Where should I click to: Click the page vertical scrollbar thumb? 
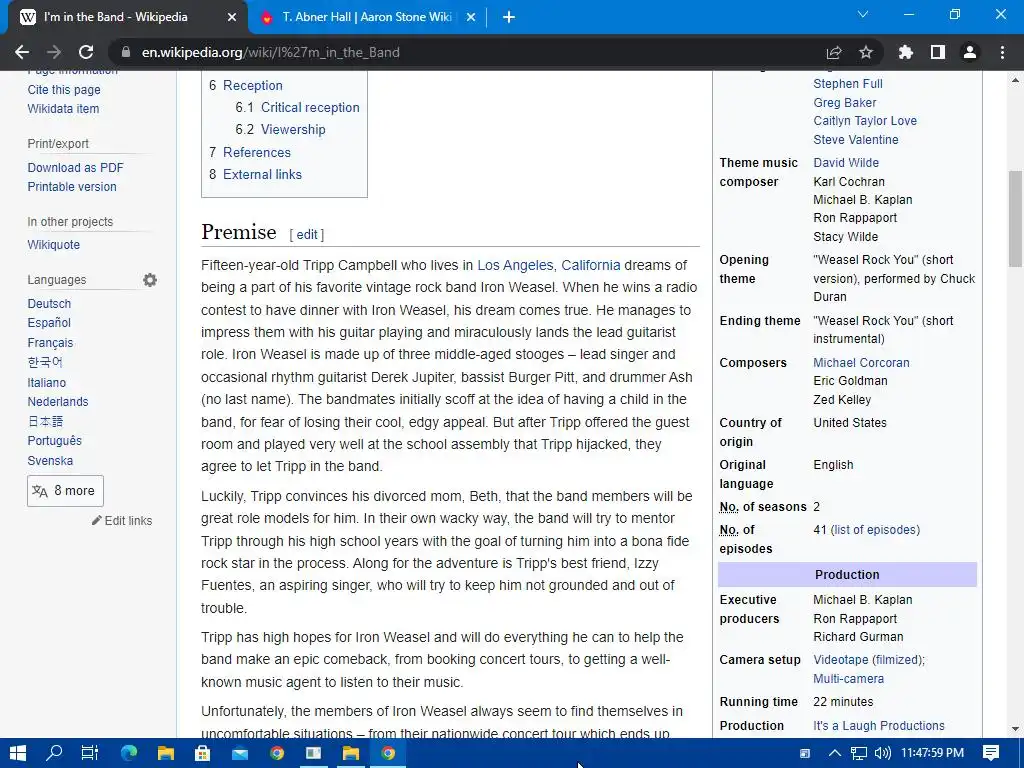(x=1015, y=219)
